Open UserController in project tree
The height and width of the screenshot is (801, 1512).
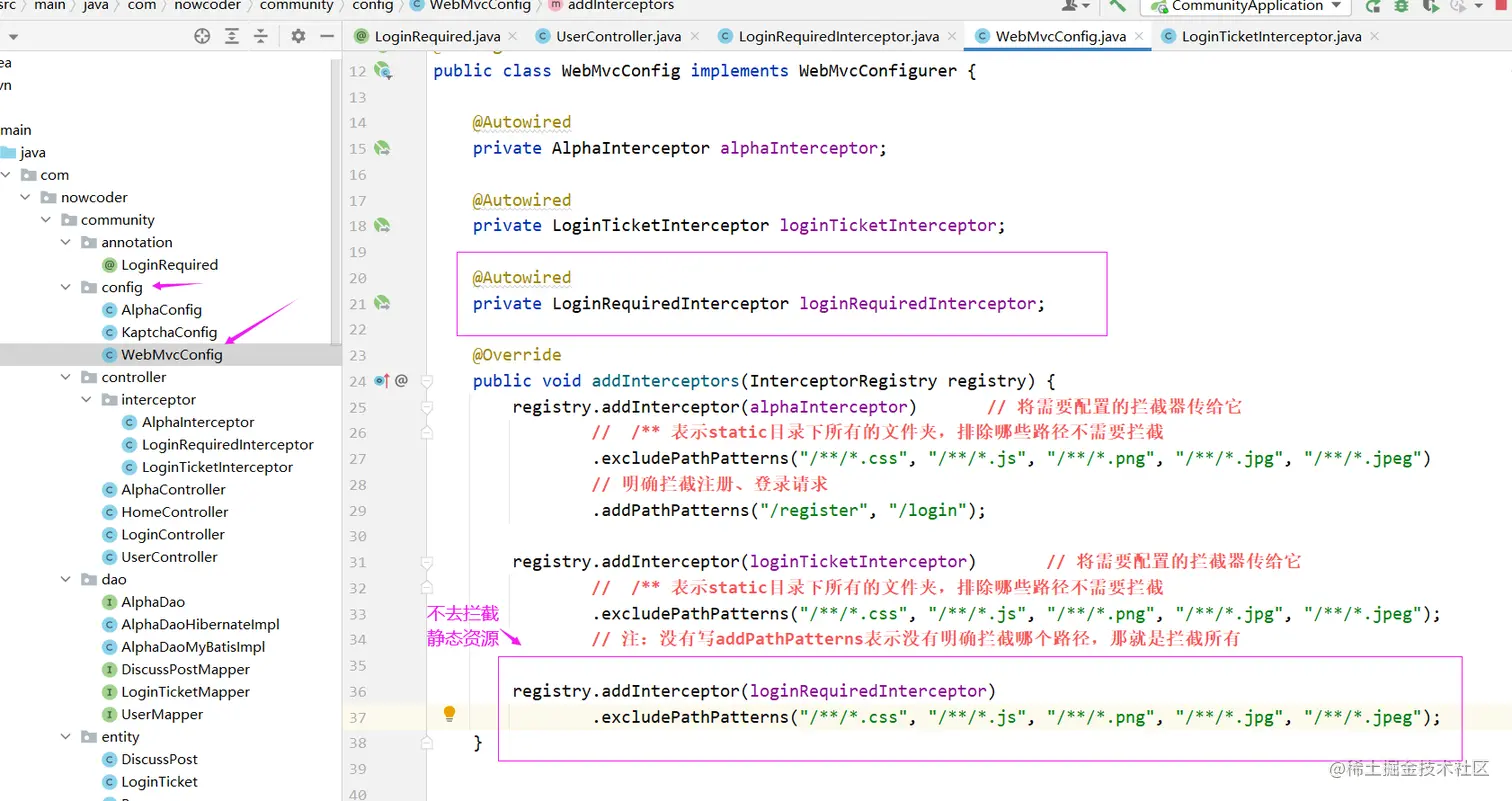point(169,557)
